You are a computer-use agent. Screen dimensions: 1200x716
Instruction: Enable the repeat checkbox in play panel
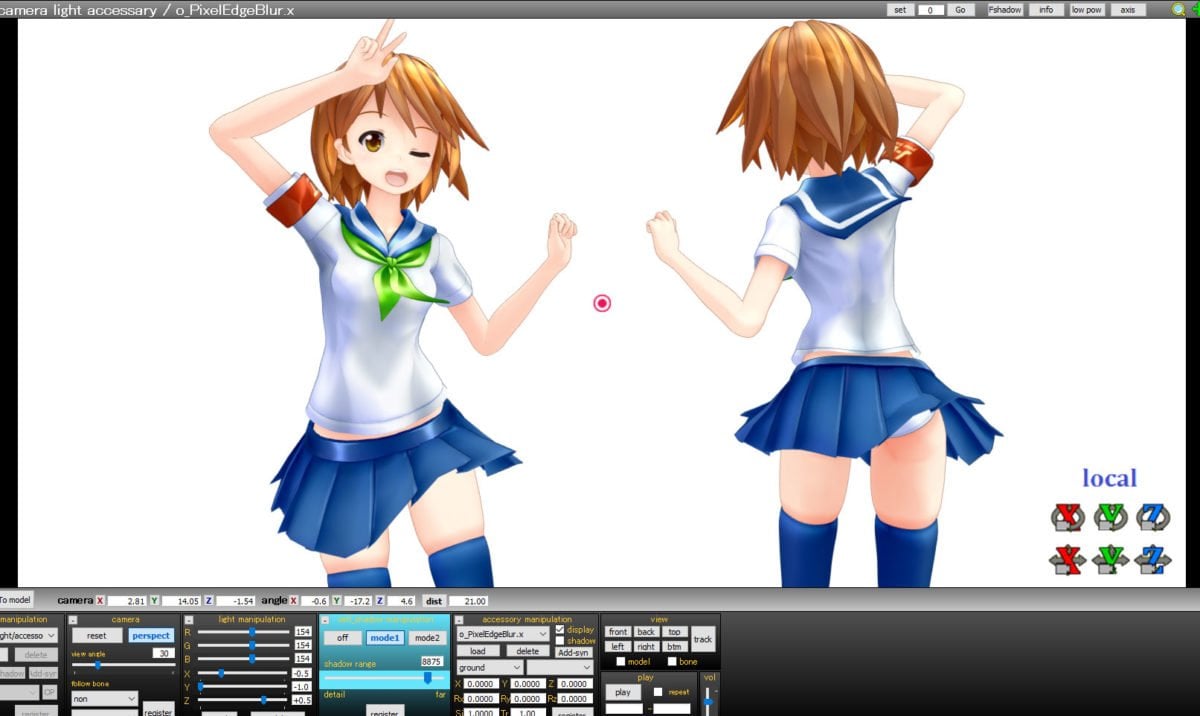[658, 692]
